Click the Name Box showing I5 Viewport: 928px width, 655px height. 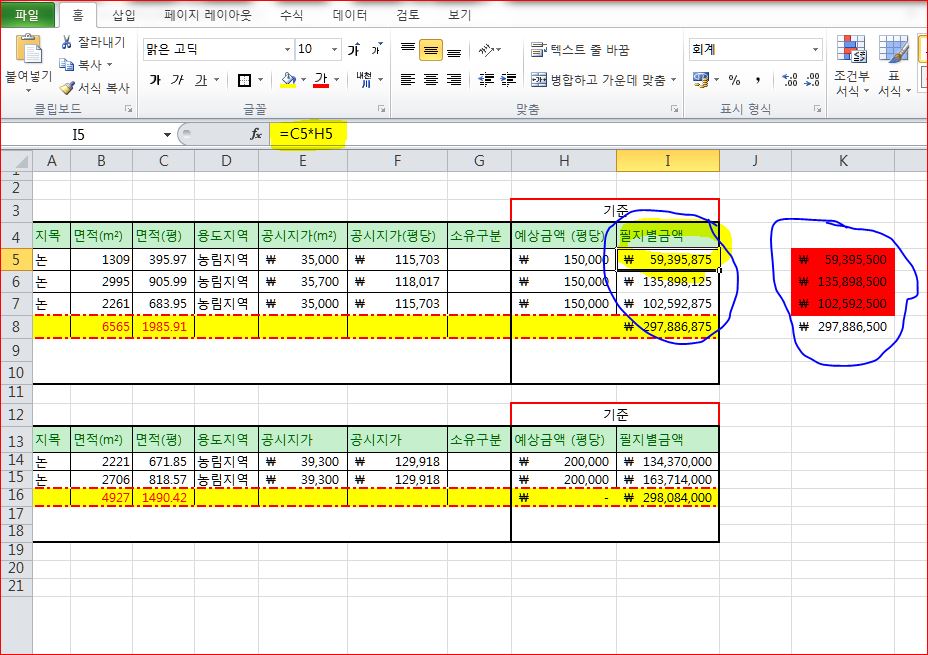88,135
